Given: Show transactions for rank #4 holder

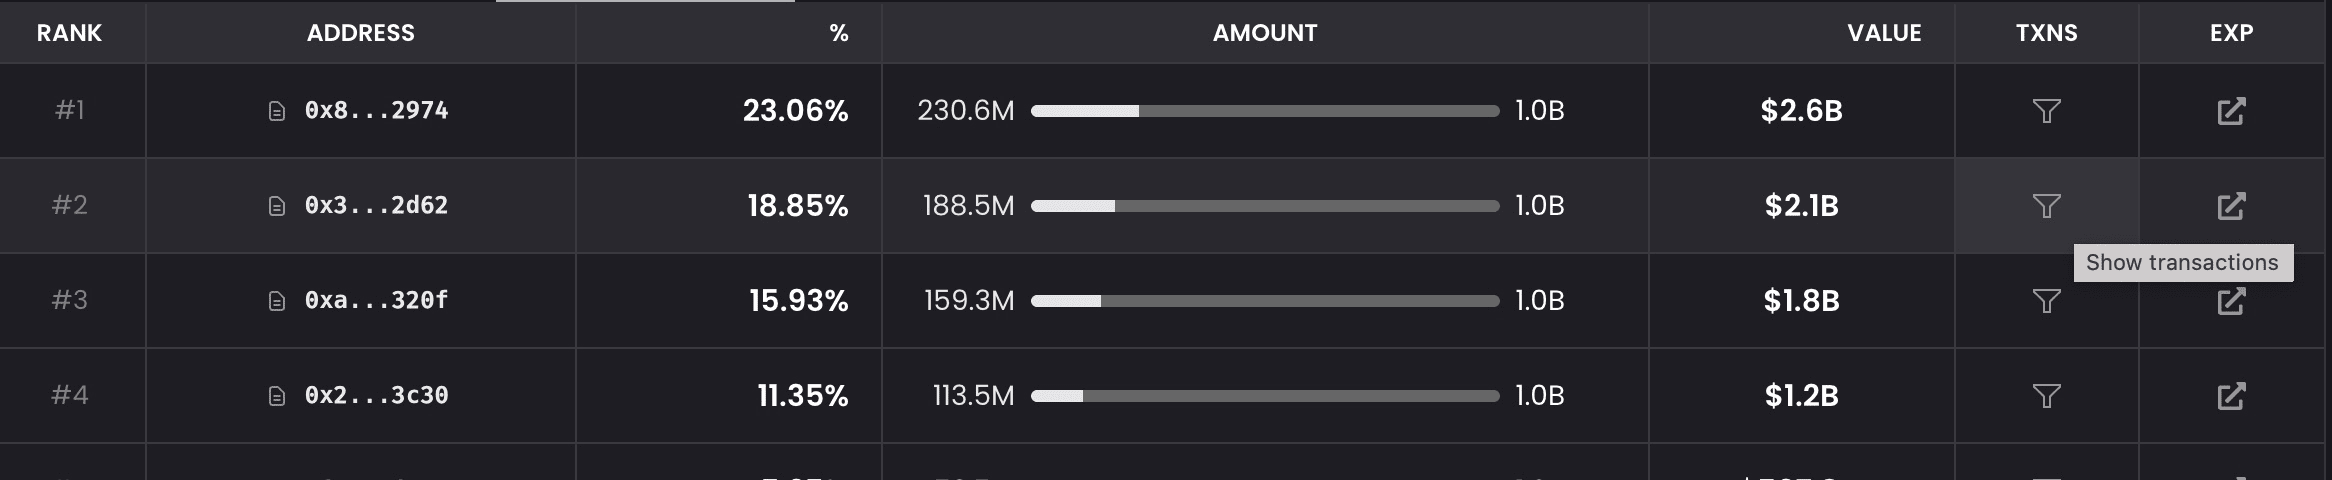Looking at the screenshot, I should point(2046,396).
